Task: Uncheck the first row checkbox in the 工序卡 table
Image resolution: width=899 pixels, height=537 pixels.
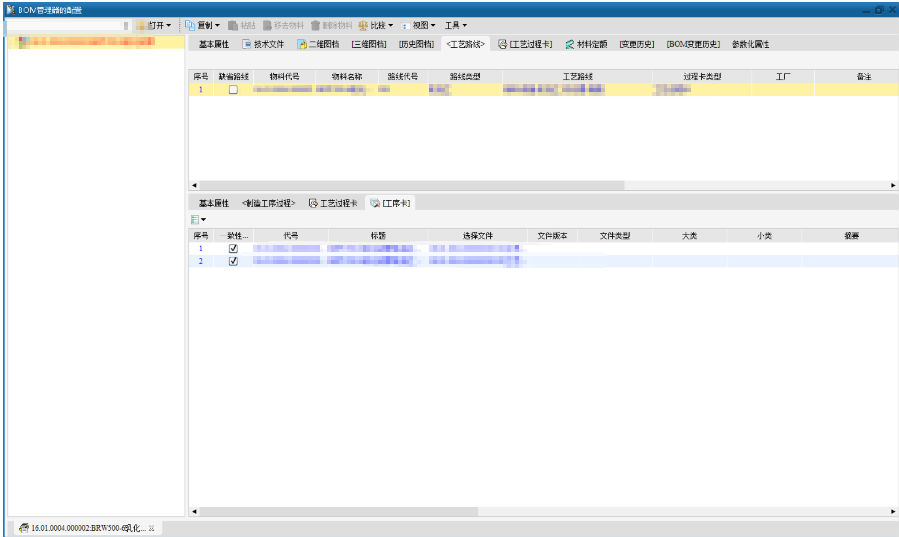Action: tap(233, 249)
